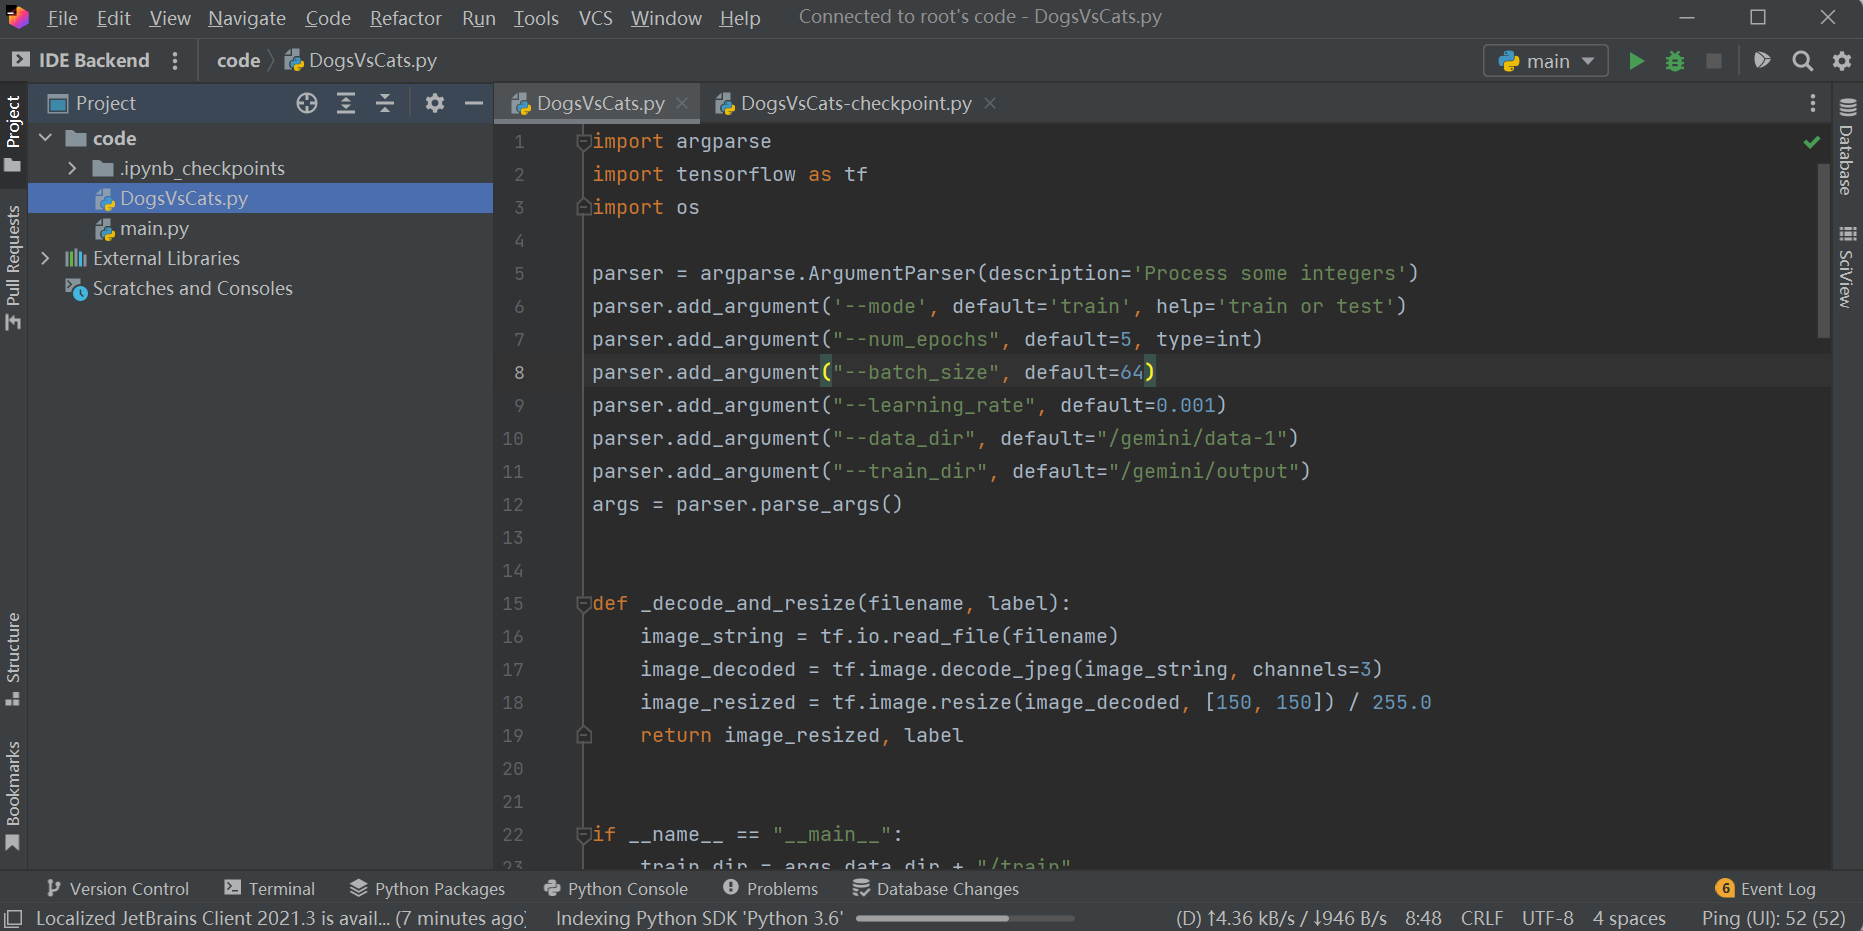Select main.py in the Project tree

click(154, 228)
